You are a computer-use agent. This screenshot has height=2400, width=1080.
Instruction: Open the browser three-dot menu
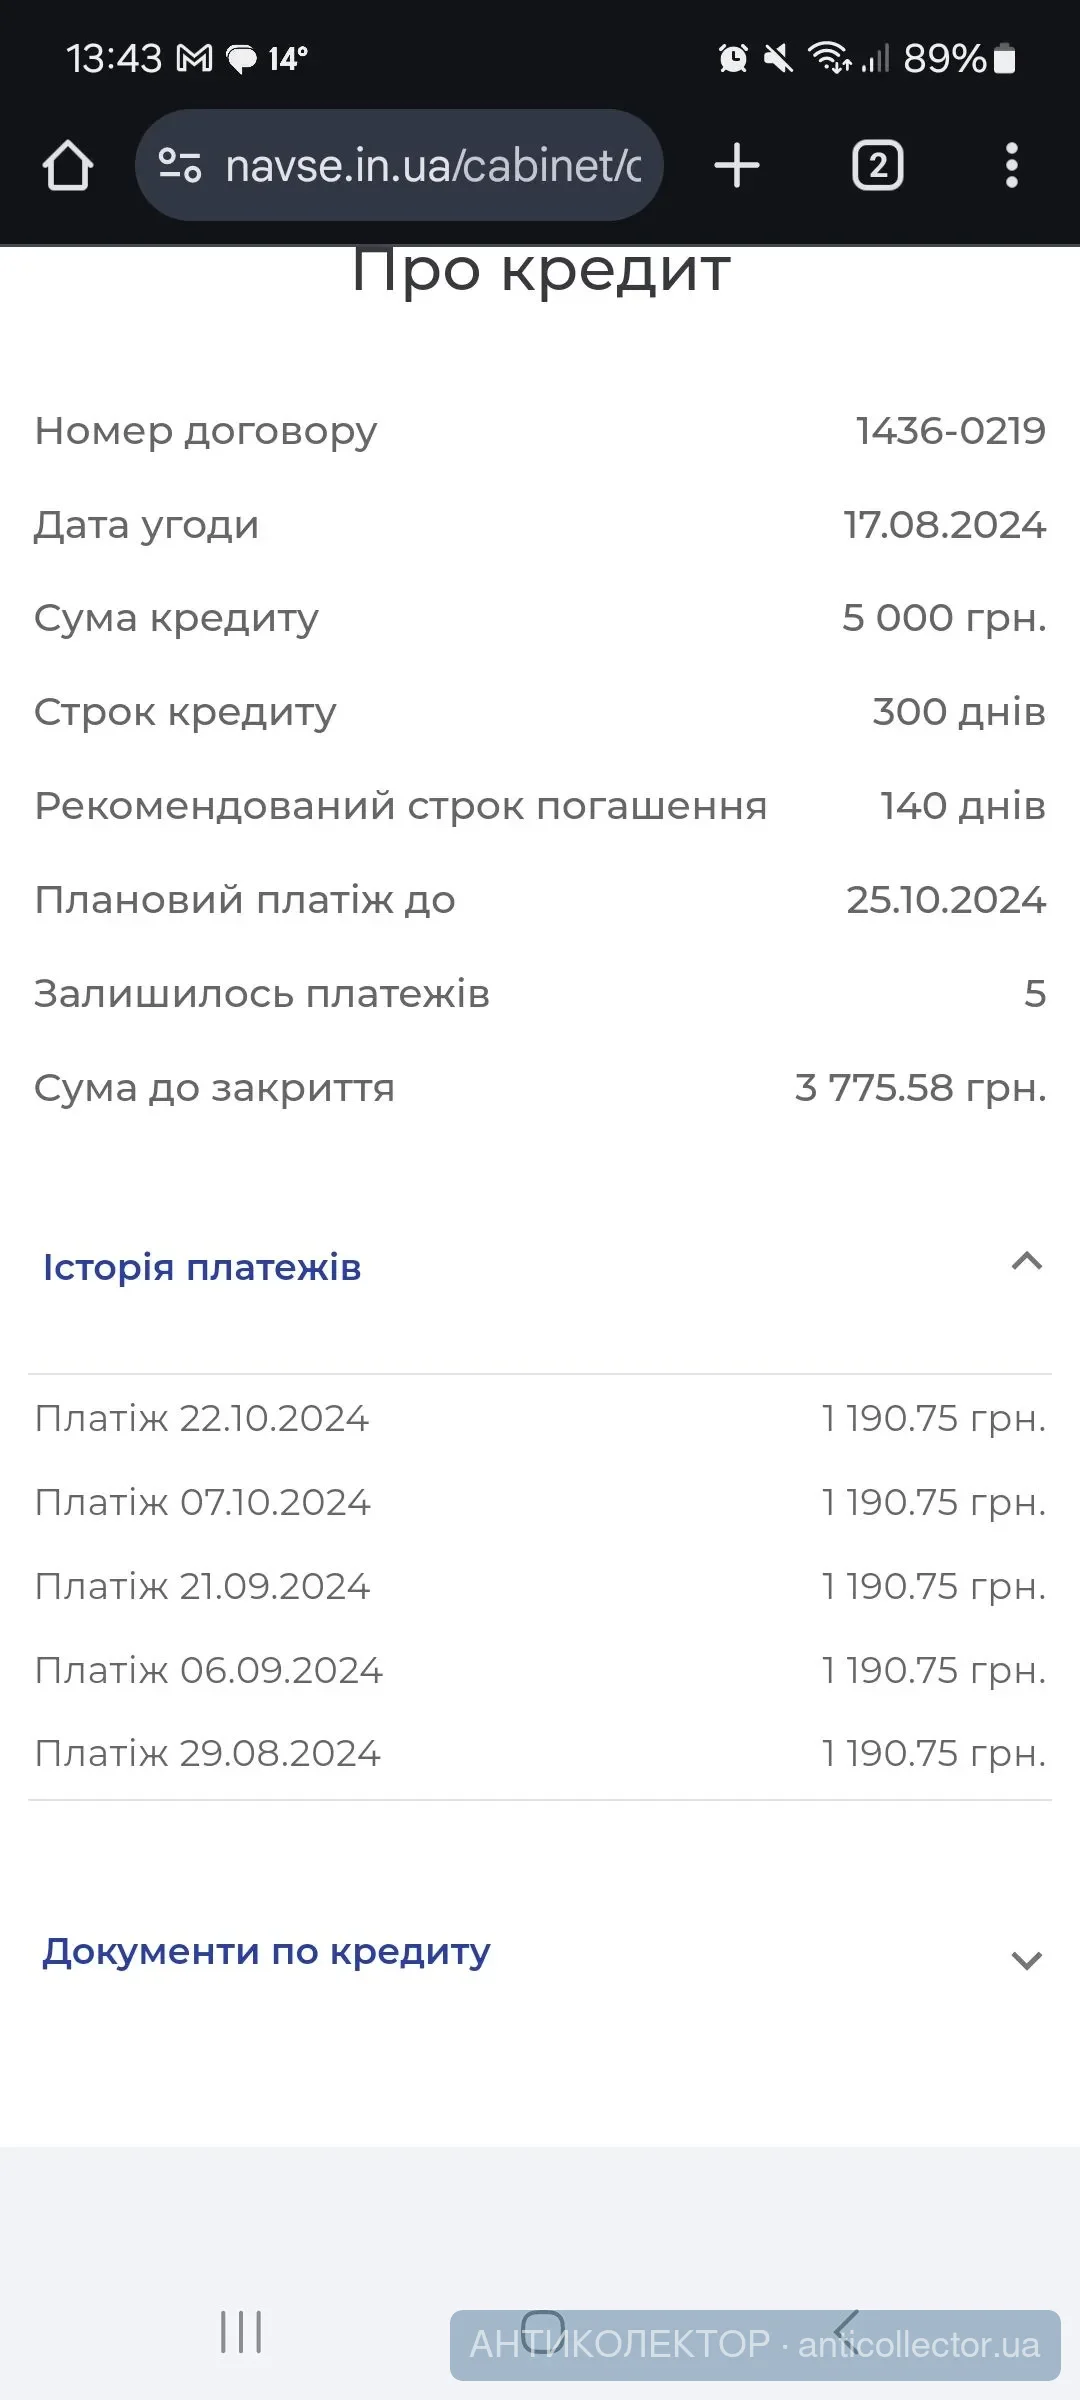pos(1011,166)
